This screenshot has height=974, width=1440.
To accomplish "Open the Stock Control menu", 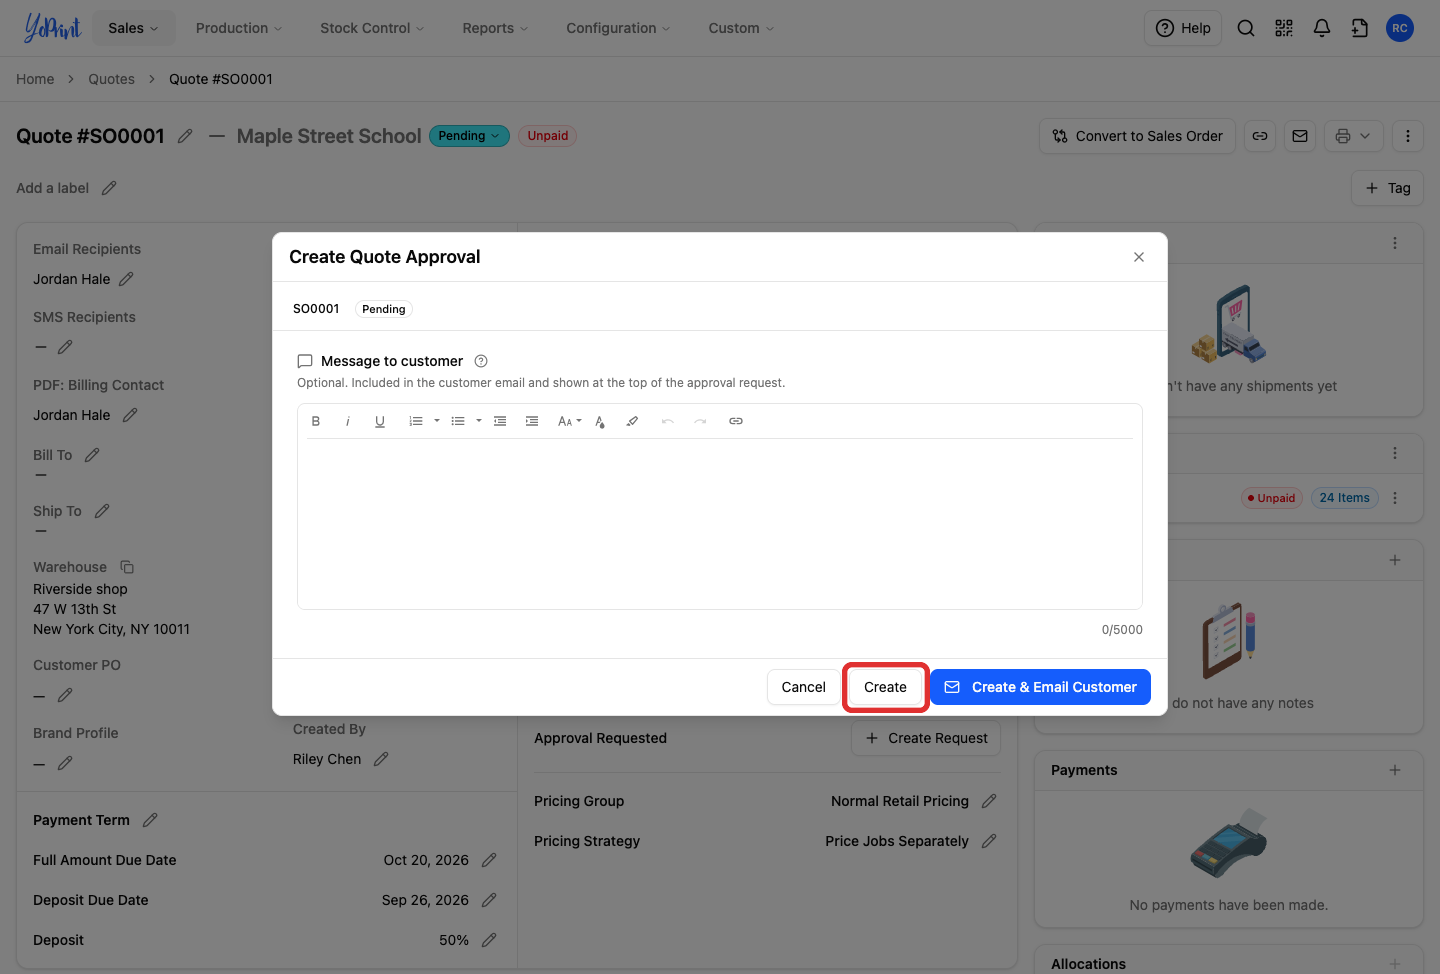I will (372, 28).
